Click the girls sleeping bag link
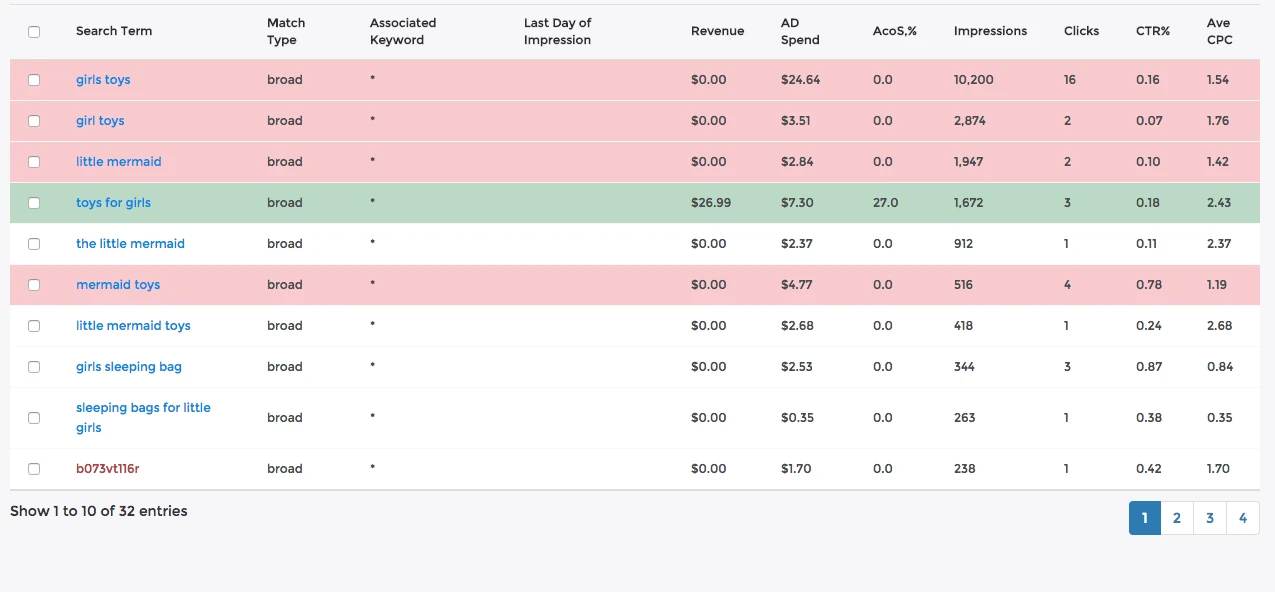The height and width of the screenshot is (592, 1275). pos(129,367)
